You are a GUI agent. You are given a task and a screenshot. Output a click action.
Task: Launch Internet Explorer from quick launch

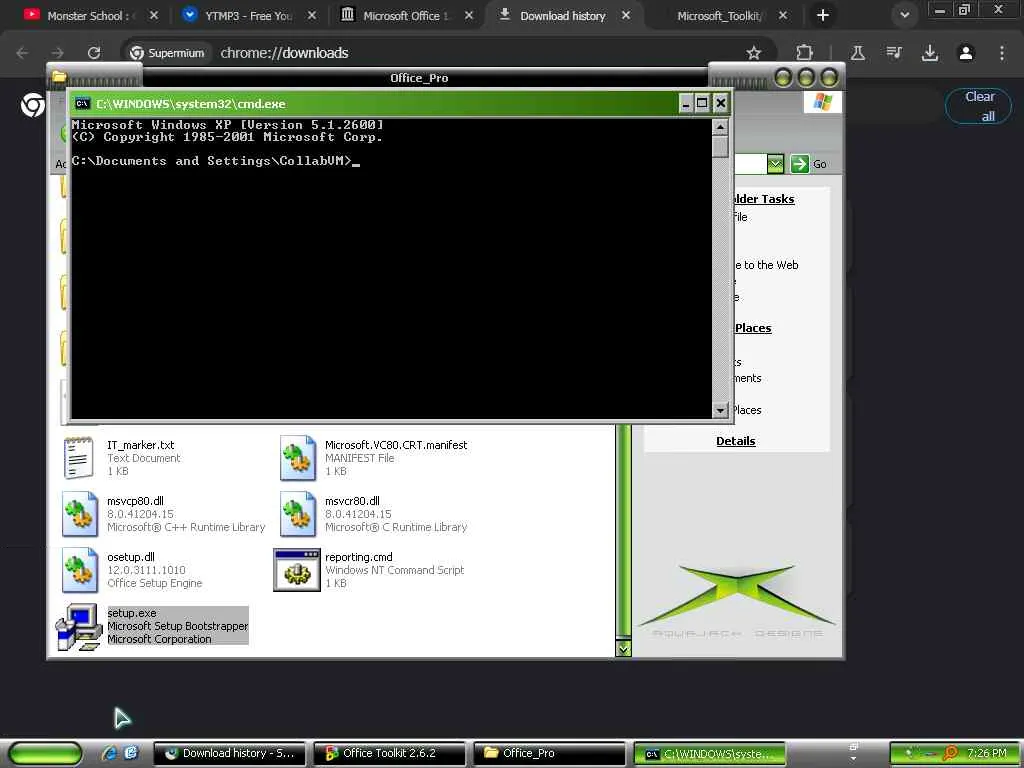click(x=110, y=753)
